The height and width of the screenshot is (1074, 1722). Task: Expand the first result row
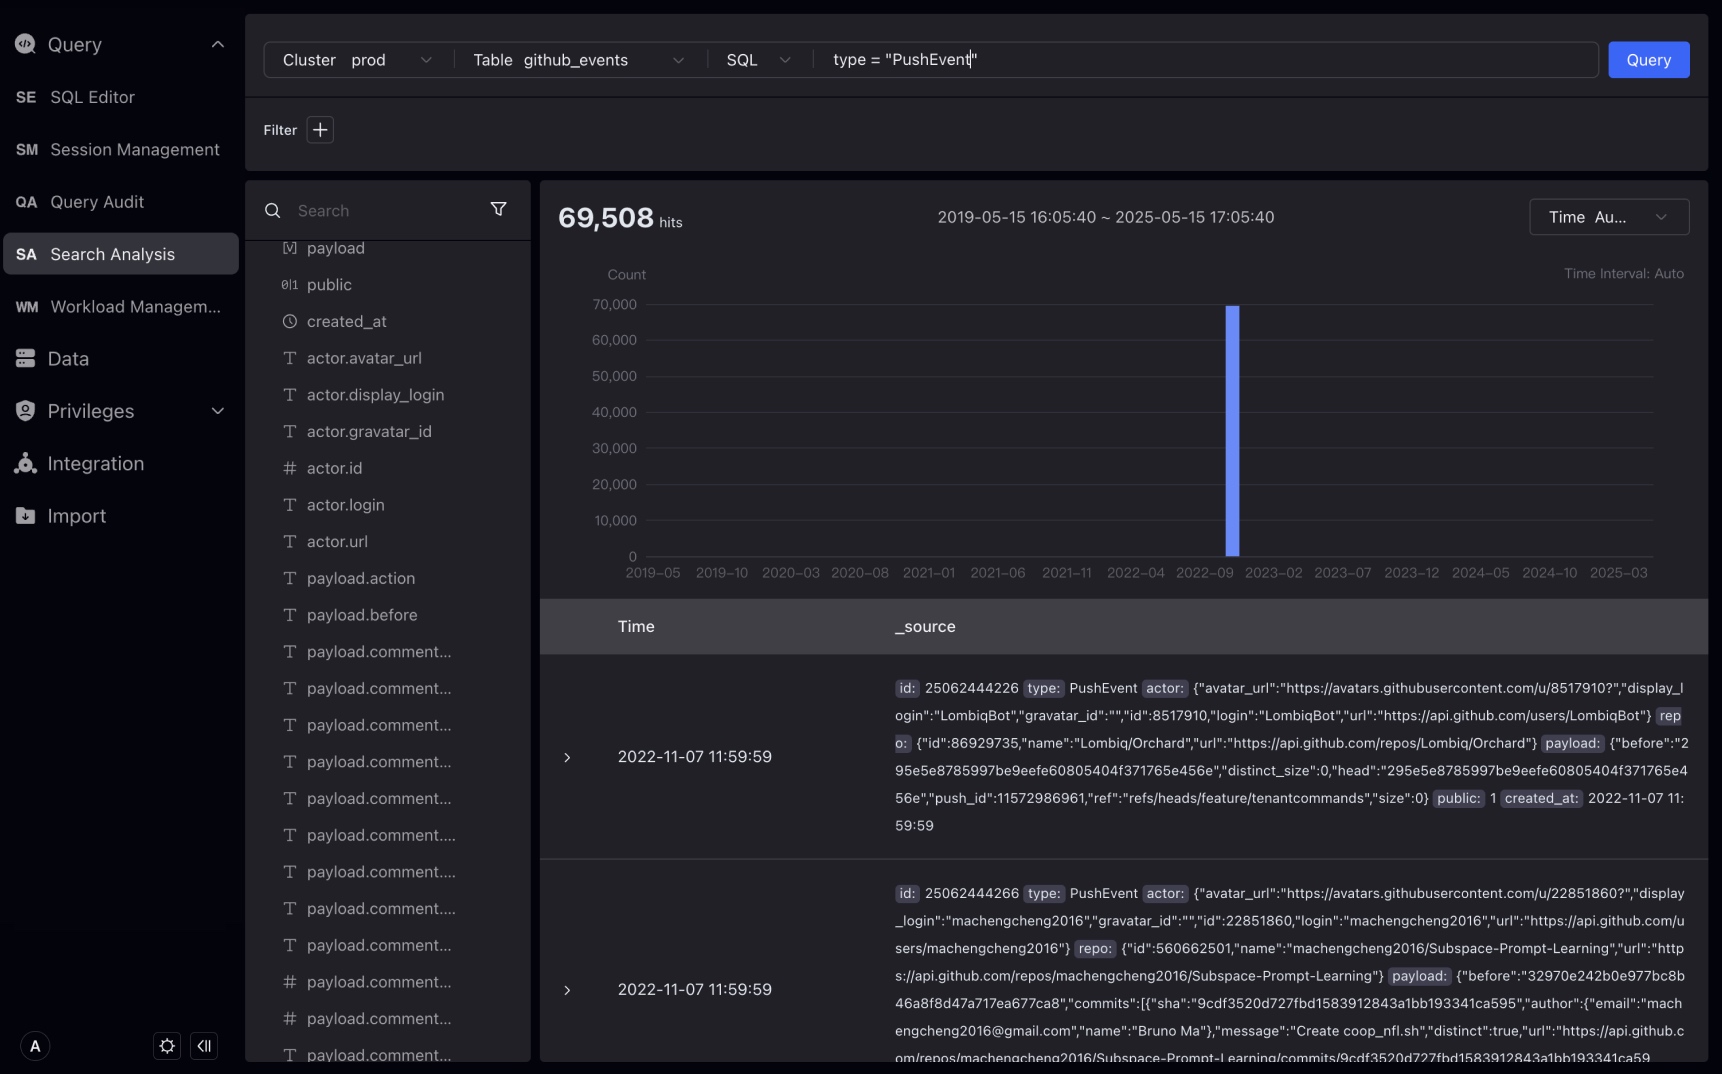point(567,757)
